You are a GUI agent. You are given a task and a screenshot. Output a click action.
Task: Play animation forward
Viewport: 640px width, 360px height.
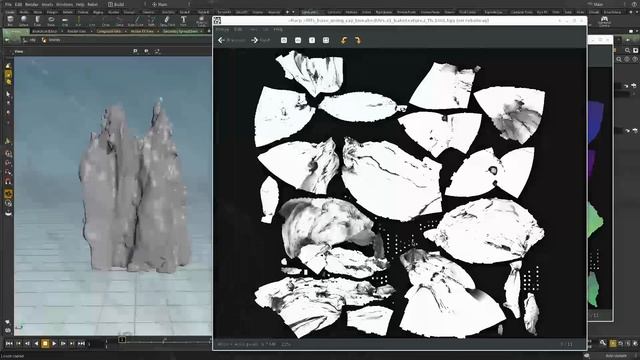tap(54, 344)
